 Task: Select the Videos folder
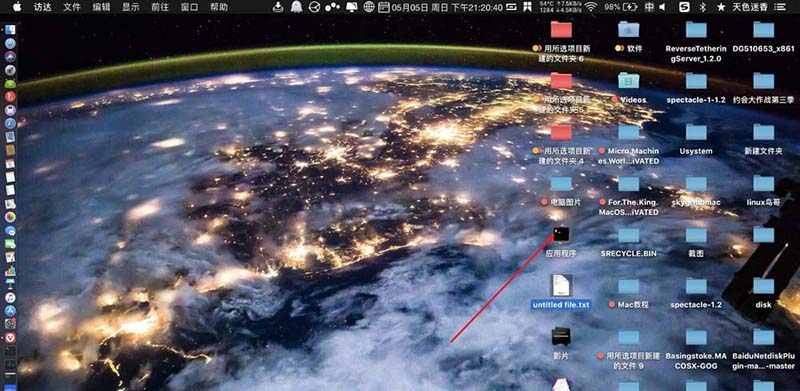click(x=629, y=81)
